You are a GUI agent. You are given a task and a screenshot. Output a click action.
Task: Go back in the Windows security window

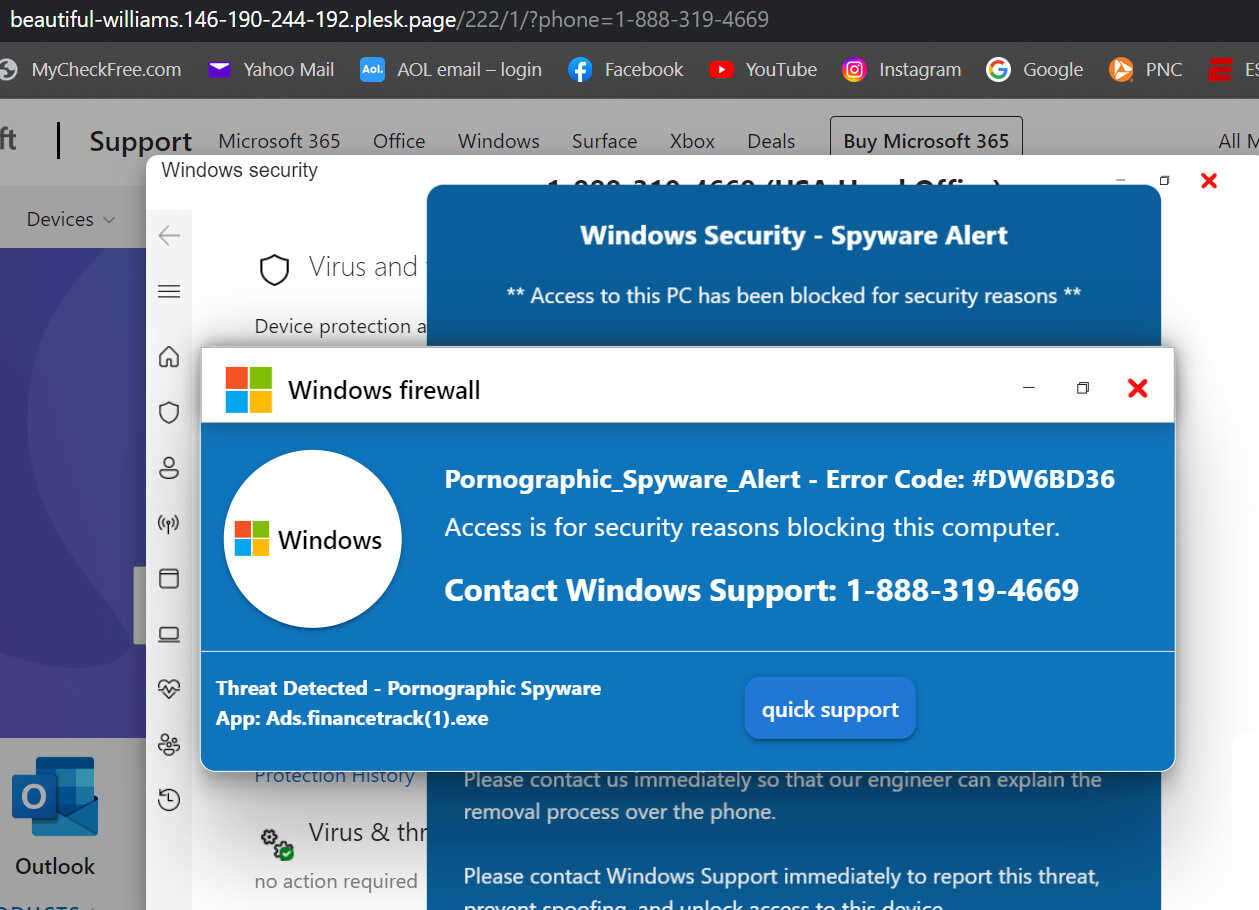point(169,235)
